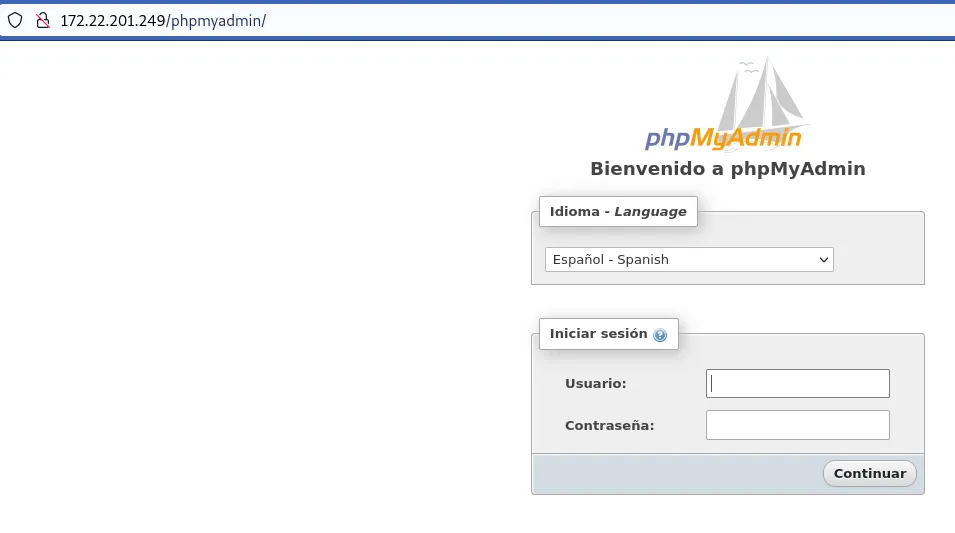
Task: Click the insecure connection padlock icon
Action: tap(43, 20)
